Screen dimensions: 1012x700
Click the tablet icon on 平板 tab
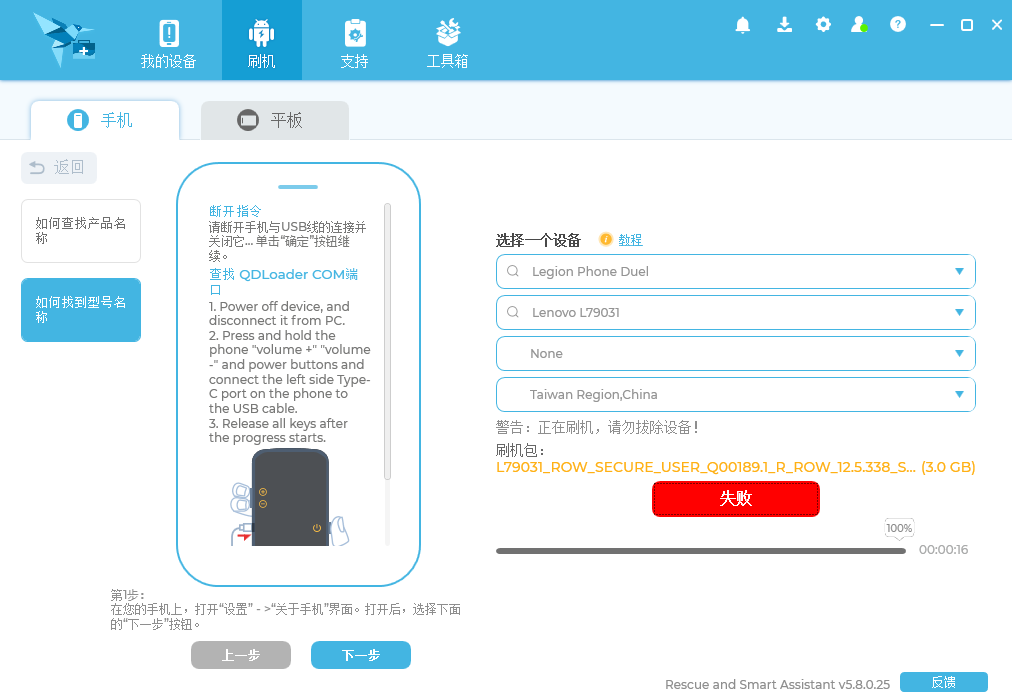coord(248,120)
